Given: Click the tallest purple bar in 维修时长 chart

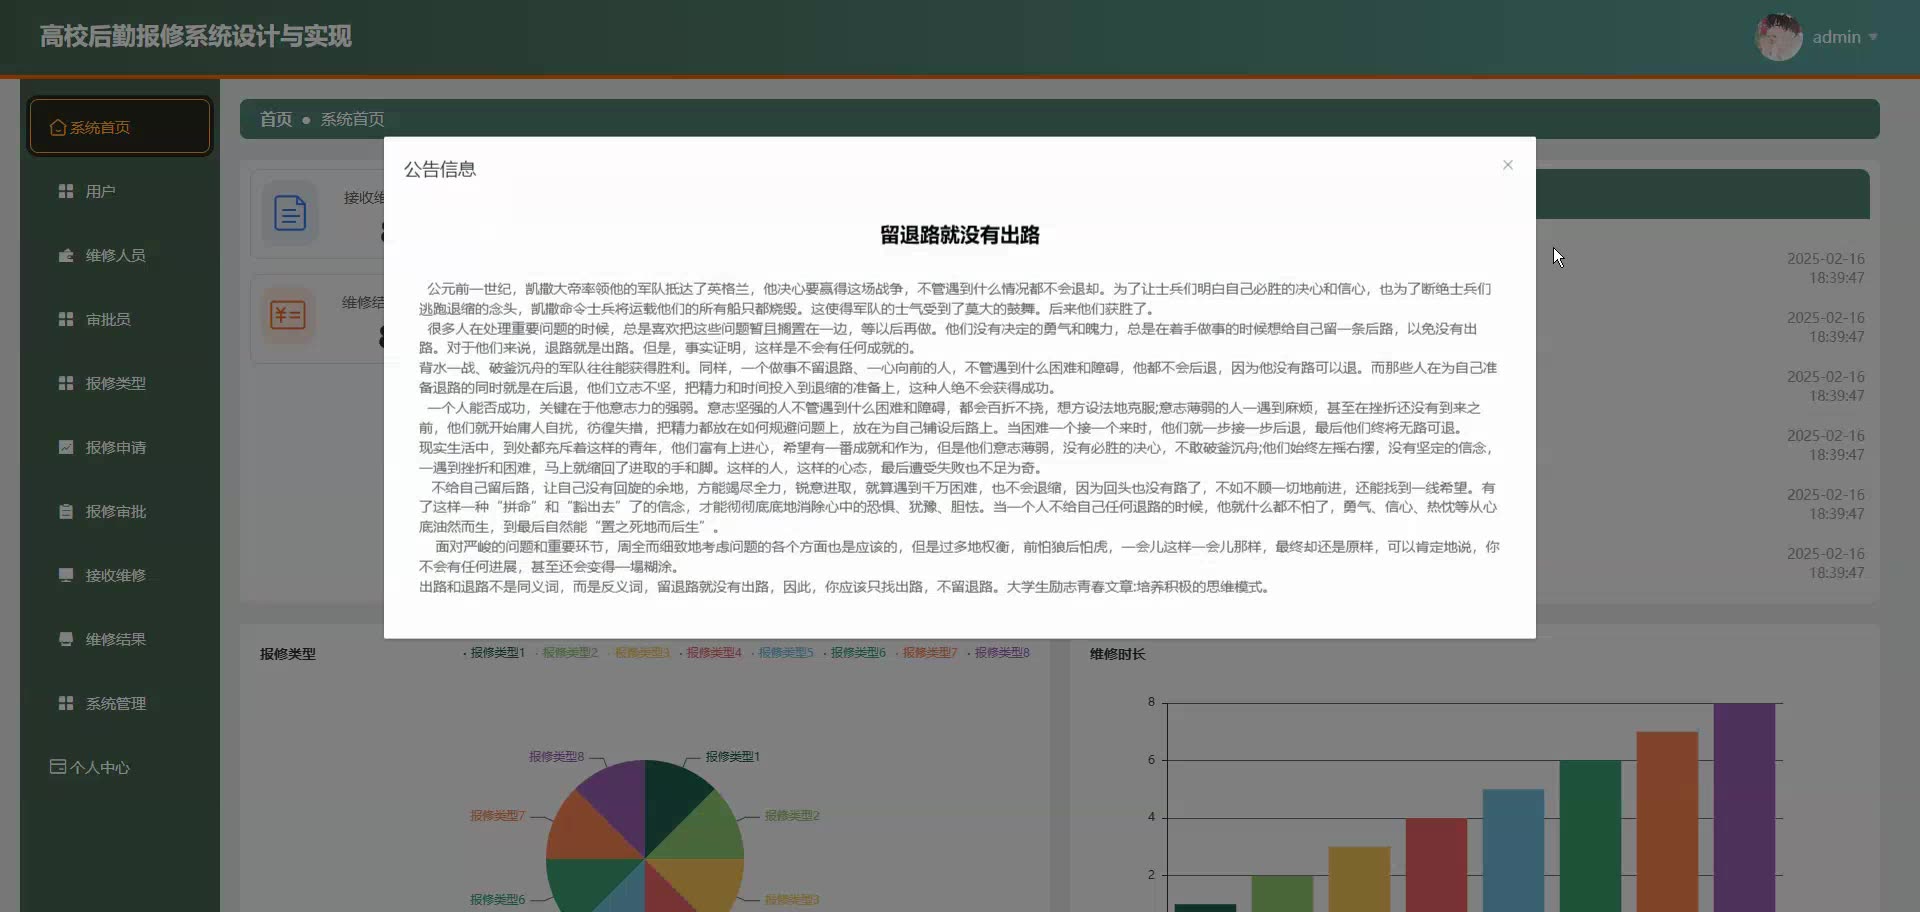Looking at the screenshot, I should pyautogui.click(x=1744, y=806).
